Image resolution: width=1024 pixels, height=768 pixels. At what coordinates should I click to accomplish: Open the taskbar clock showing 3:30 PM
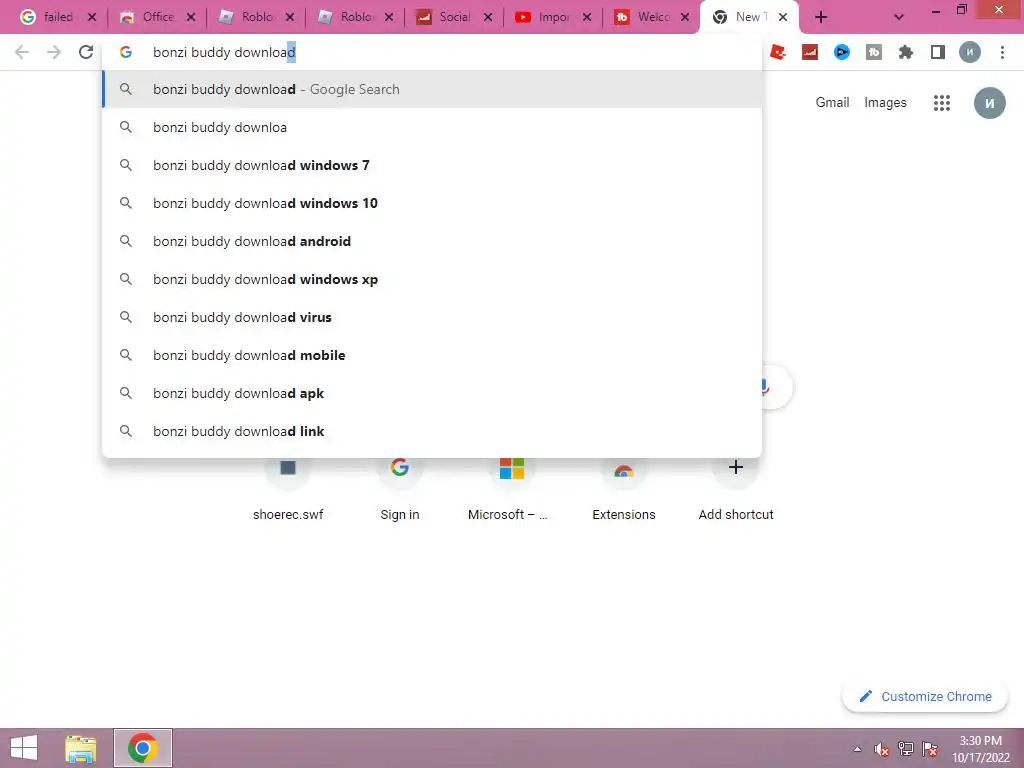tap(980, 749)
